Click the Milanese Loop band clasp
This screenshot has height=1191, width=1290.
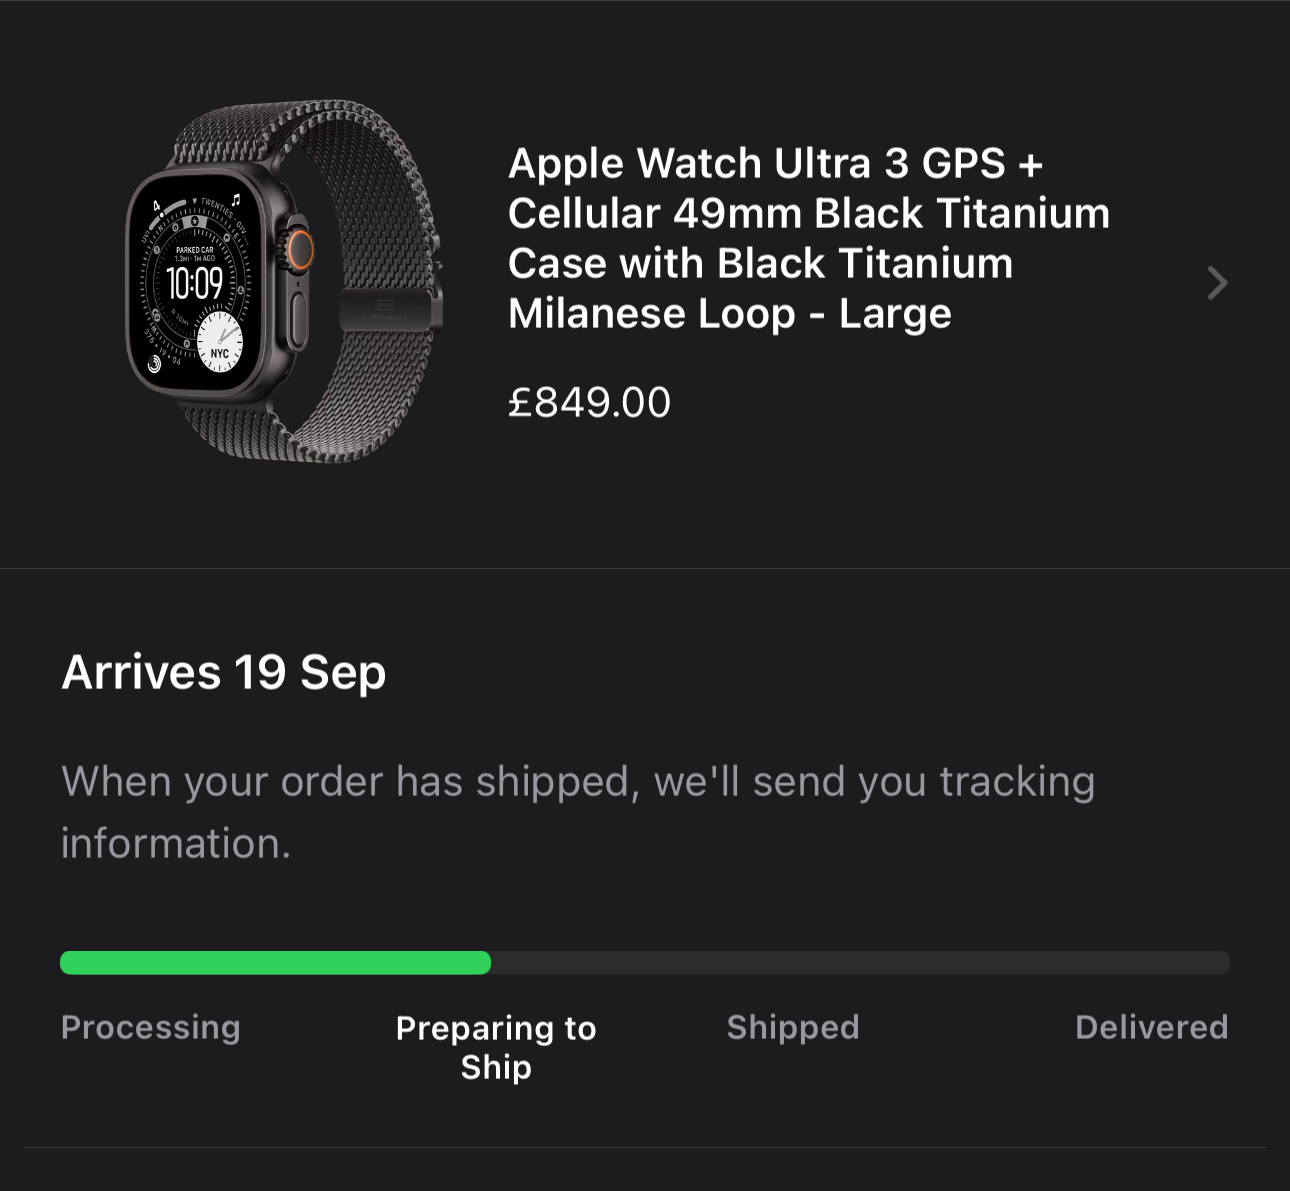coord(387,310)
